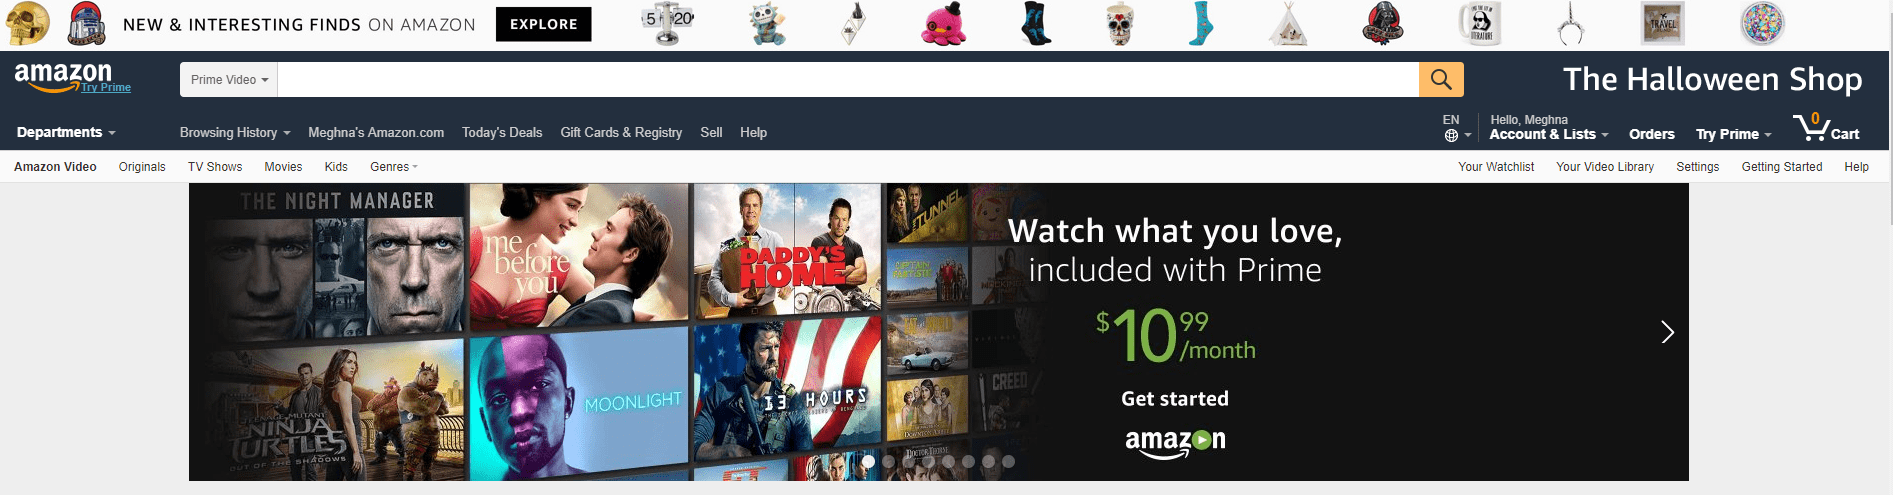The image size is (1893, 495).
Task: Open the Movies tab
Action: [283, 167]
